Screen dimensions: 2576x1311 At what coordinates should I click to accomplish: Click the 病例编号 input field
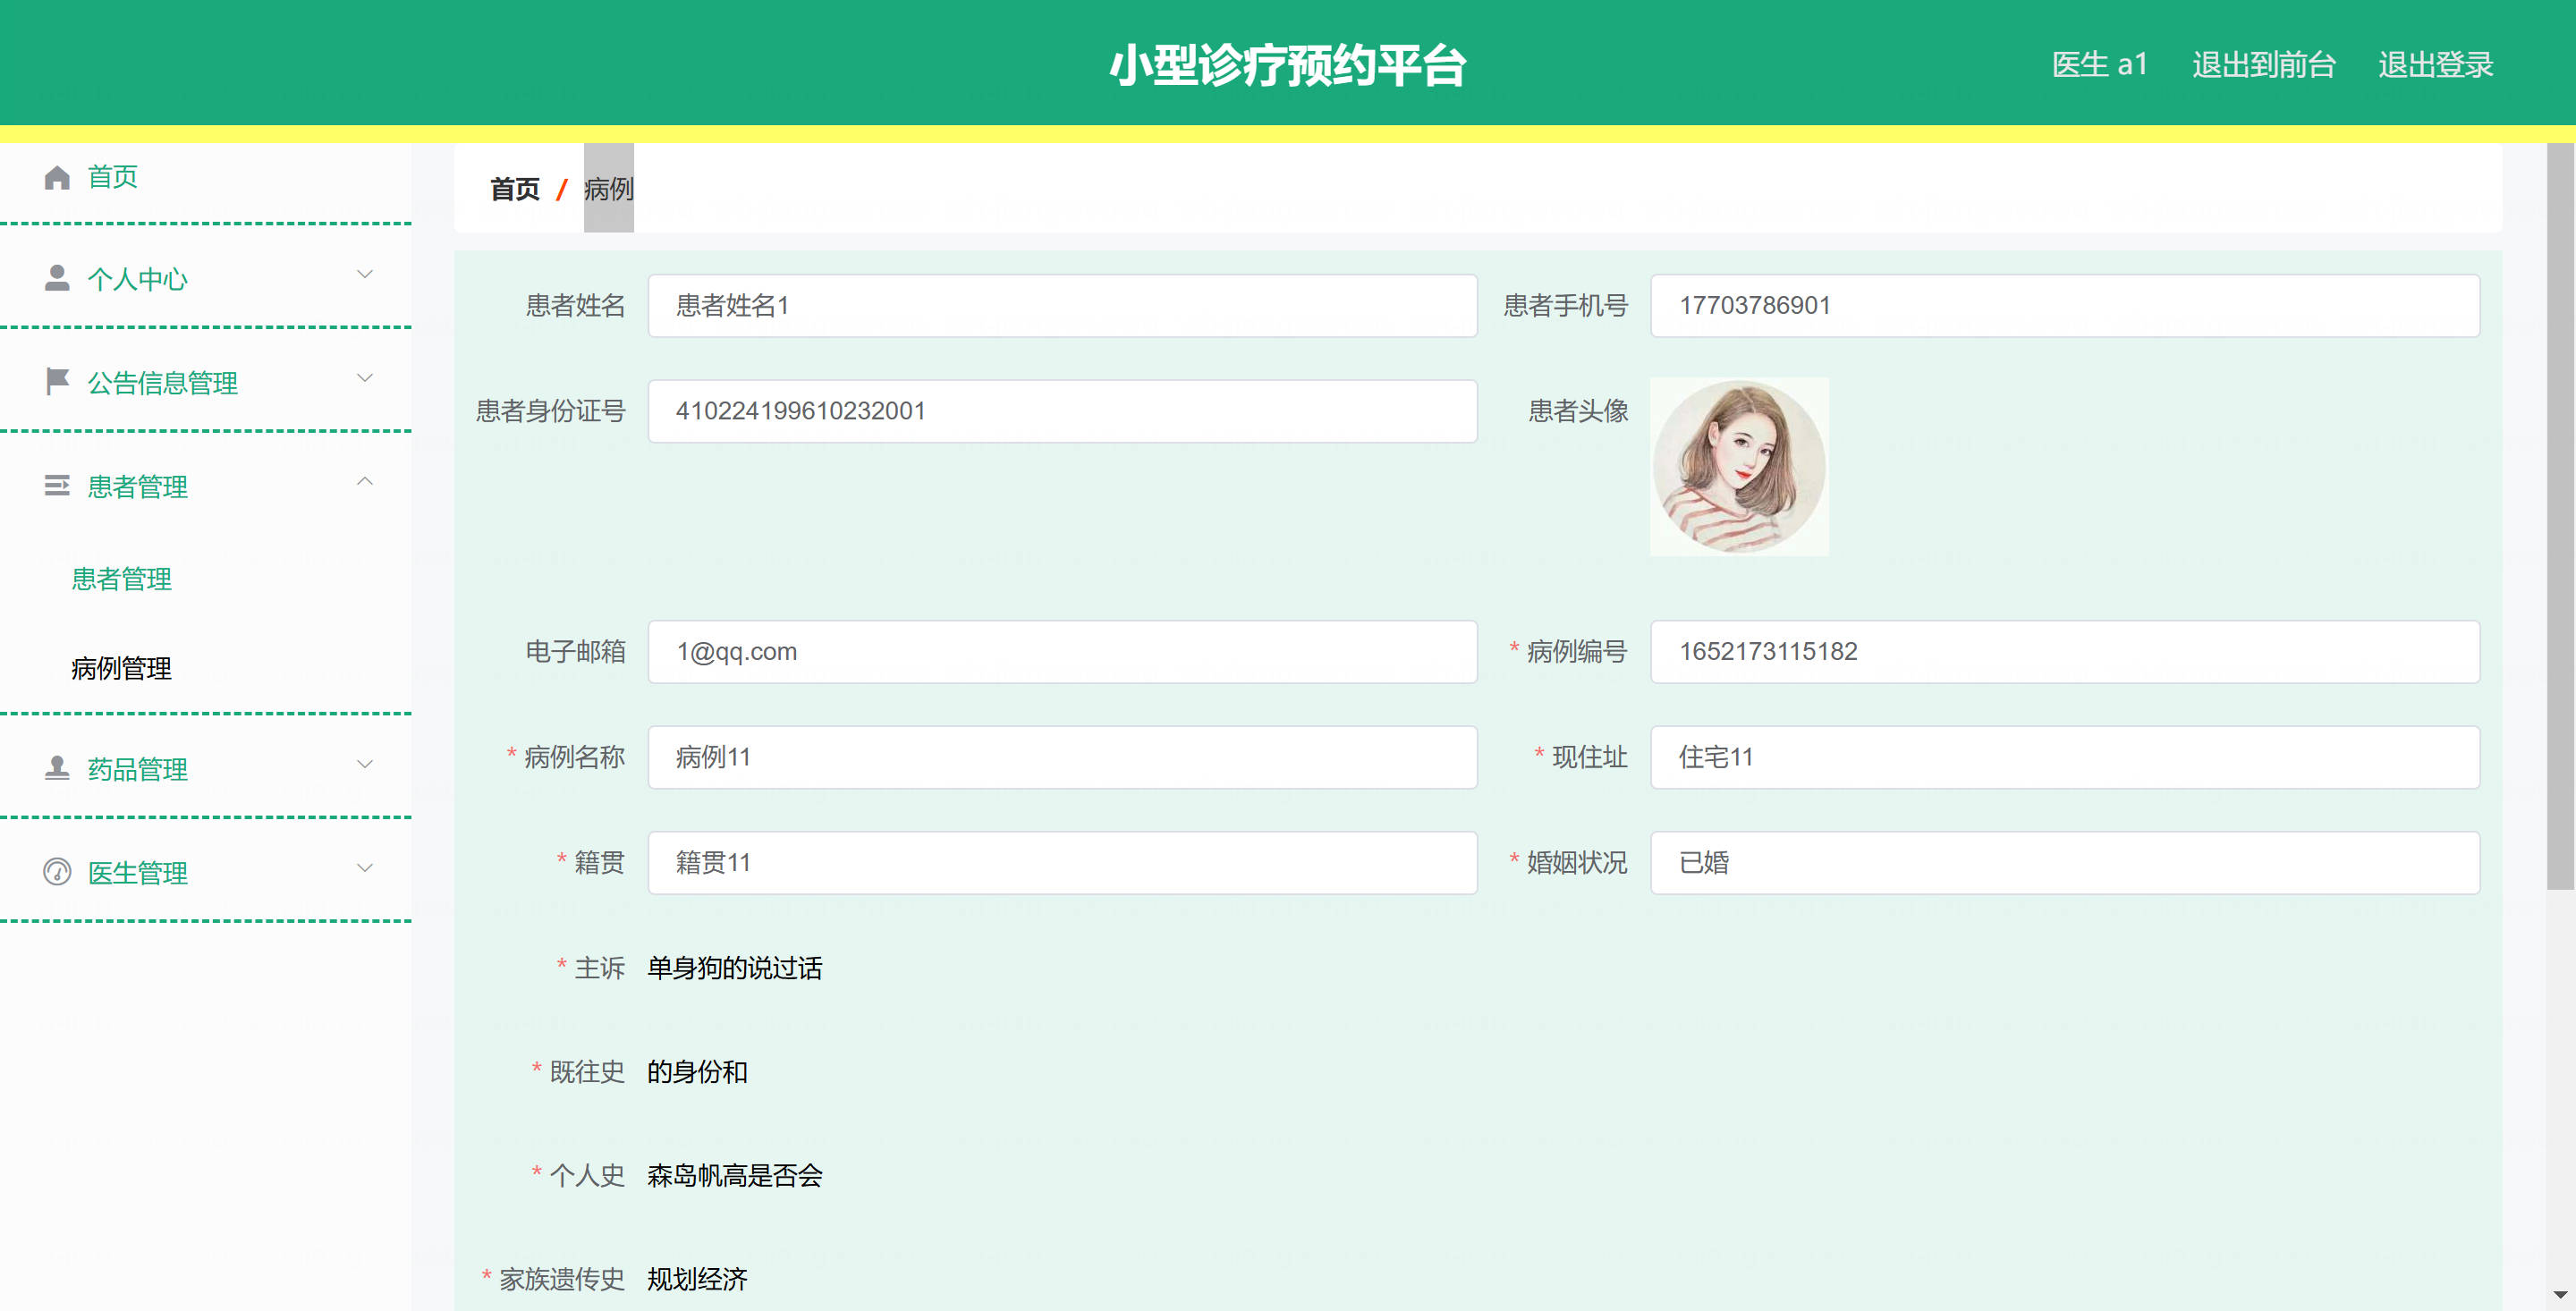[x=2065, y=652]
